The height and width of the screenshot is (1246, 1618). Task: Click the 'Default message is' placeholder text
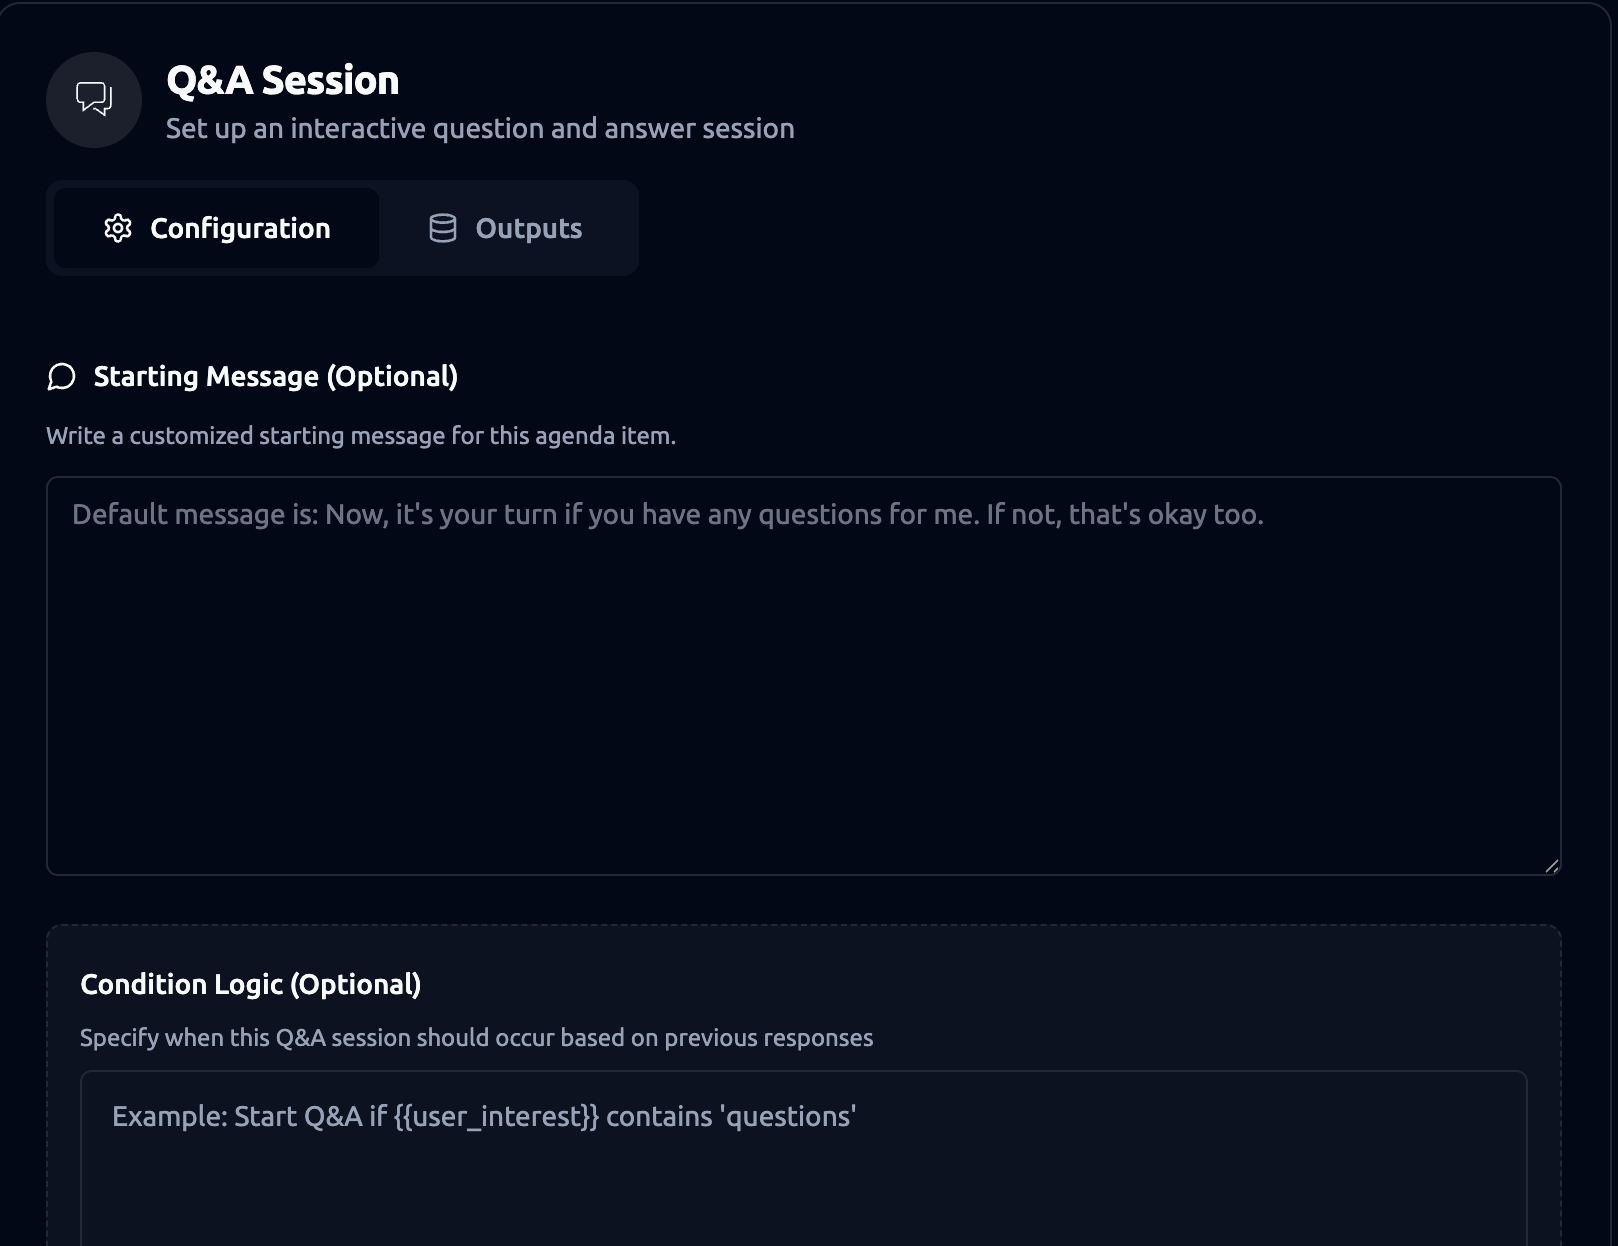pyautogui.click(x=668, y=515)
